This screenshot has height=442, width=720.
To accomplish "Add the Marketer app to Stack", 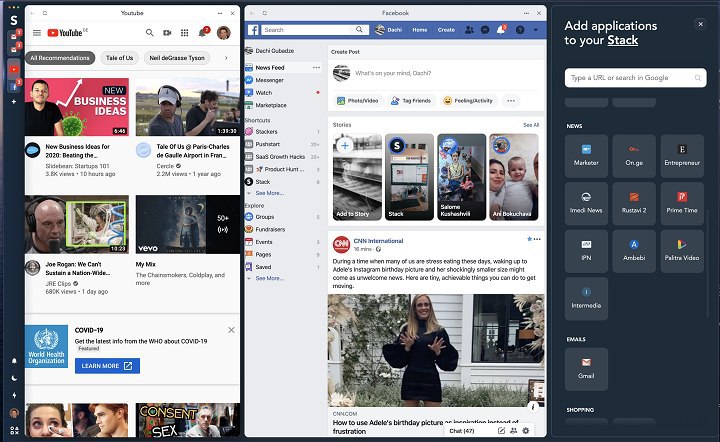I will pyautogui.click(x=586, y=156).
